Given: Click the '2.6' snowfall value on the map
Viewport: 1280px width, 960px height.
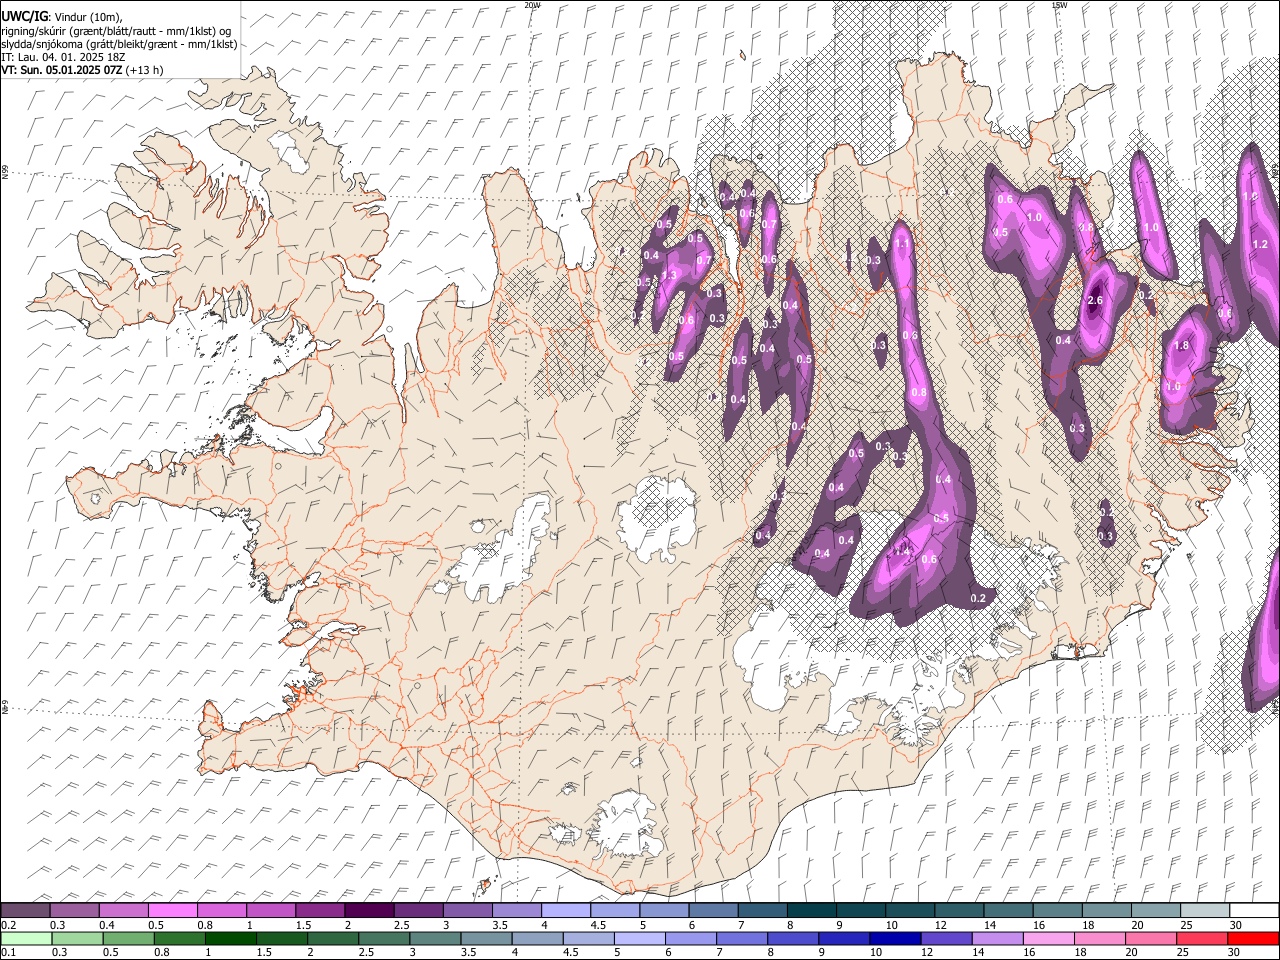Looking at the screenshot, I should tap(1095, 300).
